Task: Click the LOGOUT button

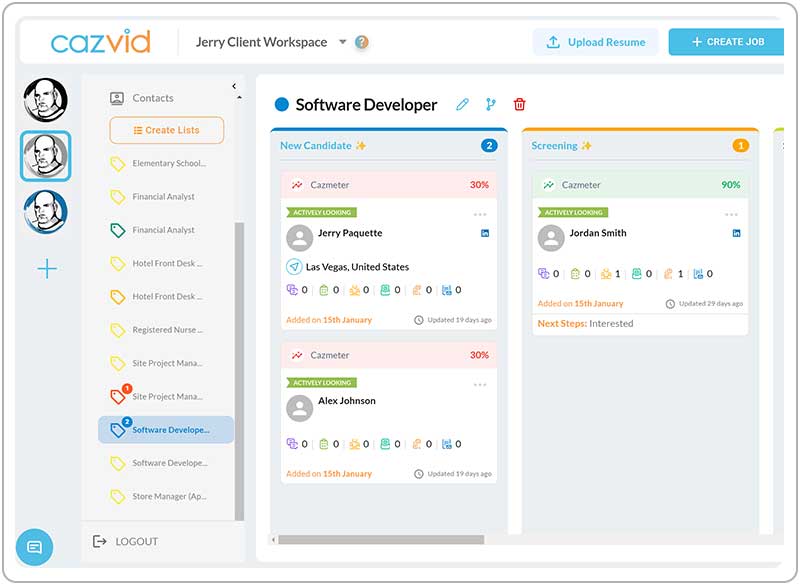Action: [x=126, y=541]
